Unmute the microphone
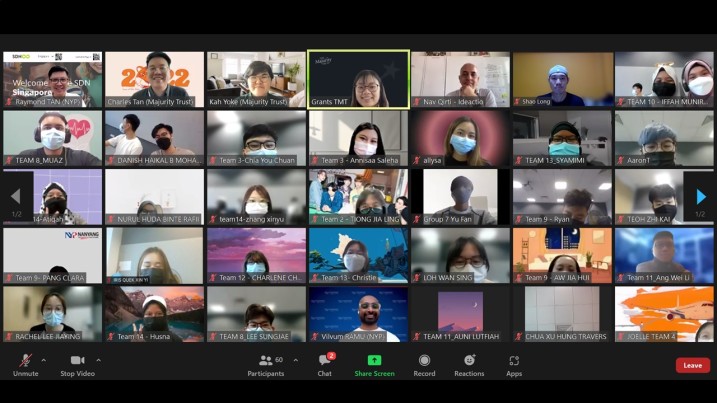 click(25, 362)
